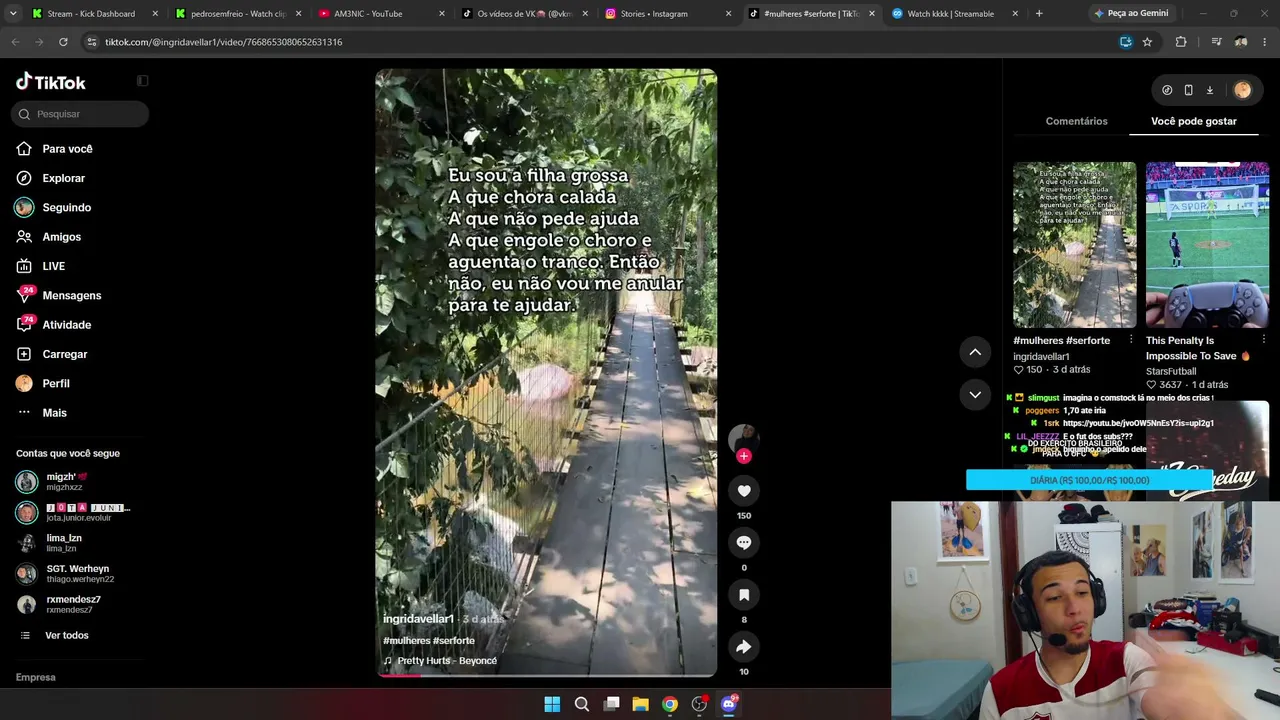Image resolution: width=1280 pixels, height=720 pixels.
Task: Open ingridavellar1 profile link under video
Action: pos(418,619)
